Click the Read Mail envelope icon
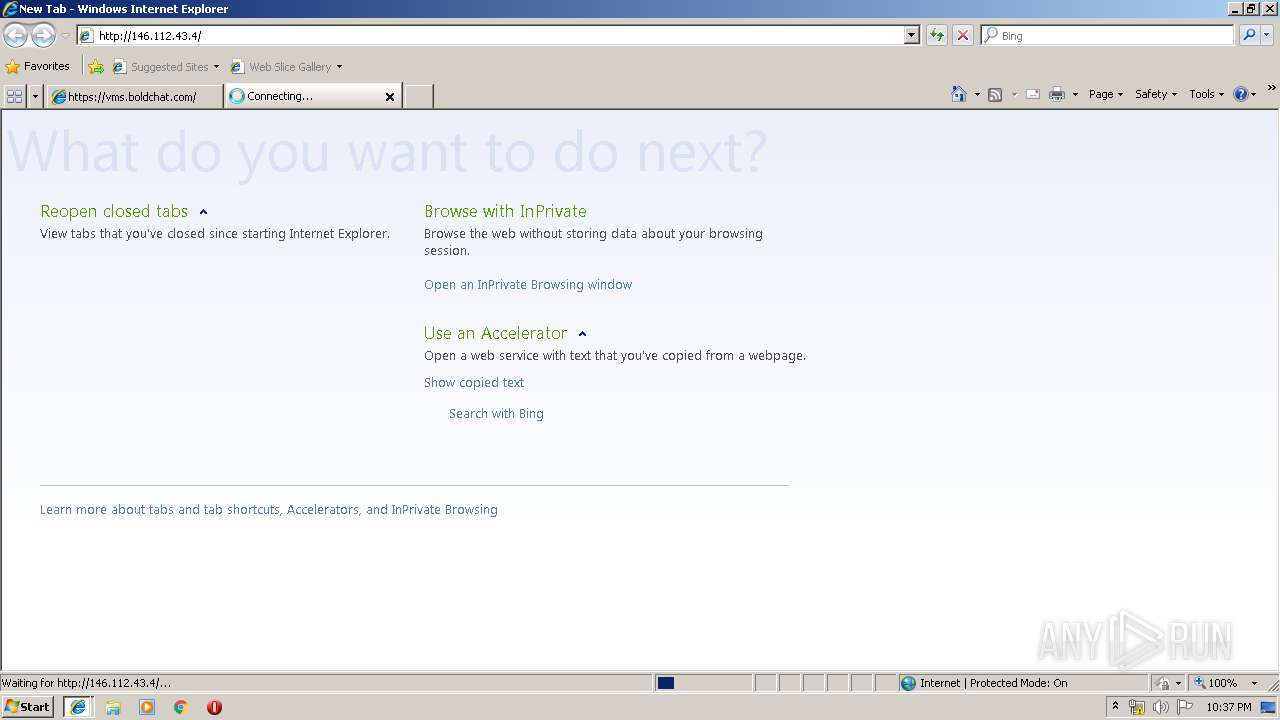 point(1033,95)
